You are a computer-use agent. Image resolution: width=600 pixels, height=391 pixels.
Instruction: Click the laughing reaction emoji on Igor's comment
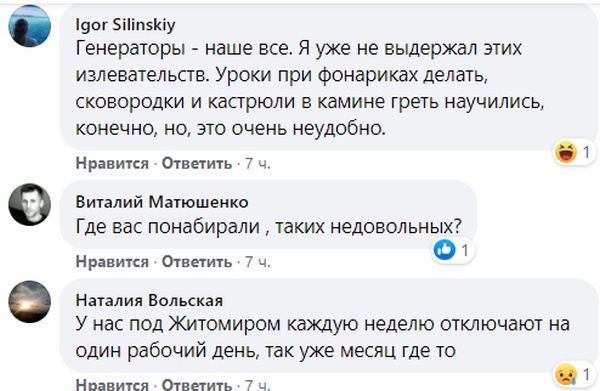(x=566, y=152)
